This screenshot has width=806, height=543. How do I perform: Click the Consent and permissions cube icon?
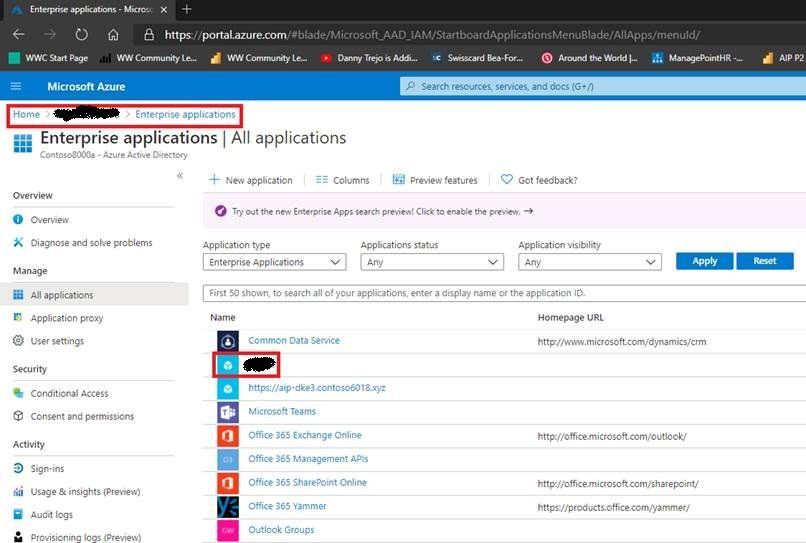point(18,415)
